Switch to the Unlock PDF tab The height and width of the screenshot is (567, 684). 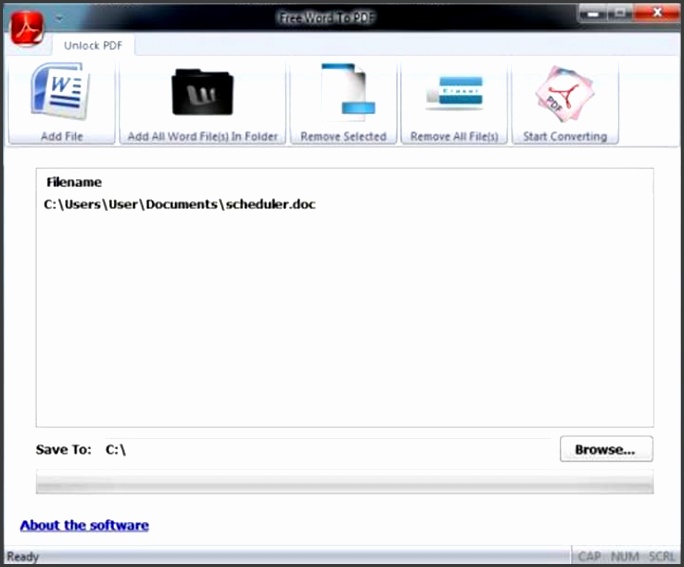pos(93,45)
